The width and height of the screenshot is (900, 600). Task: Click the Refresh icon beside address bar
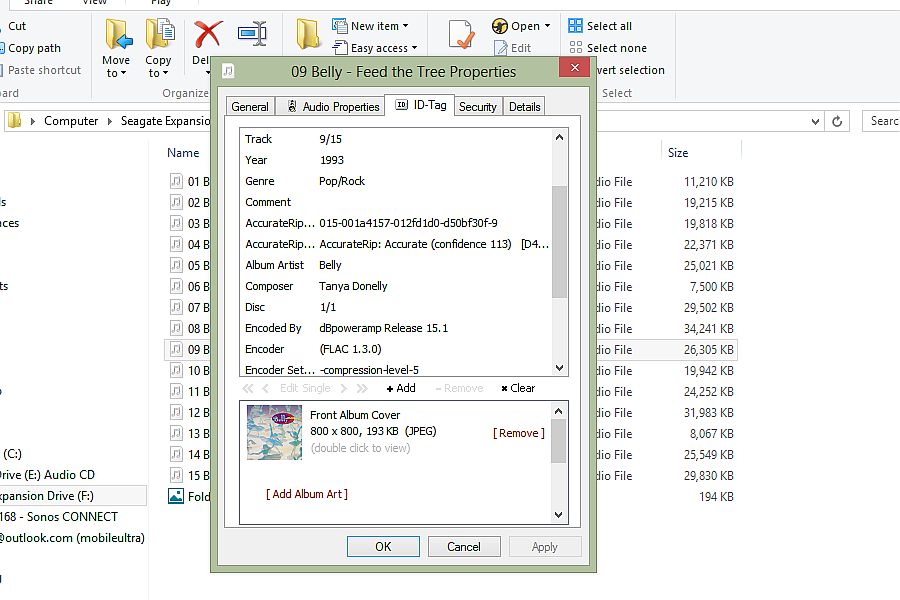pyautogui.click(x=840, y=121)
